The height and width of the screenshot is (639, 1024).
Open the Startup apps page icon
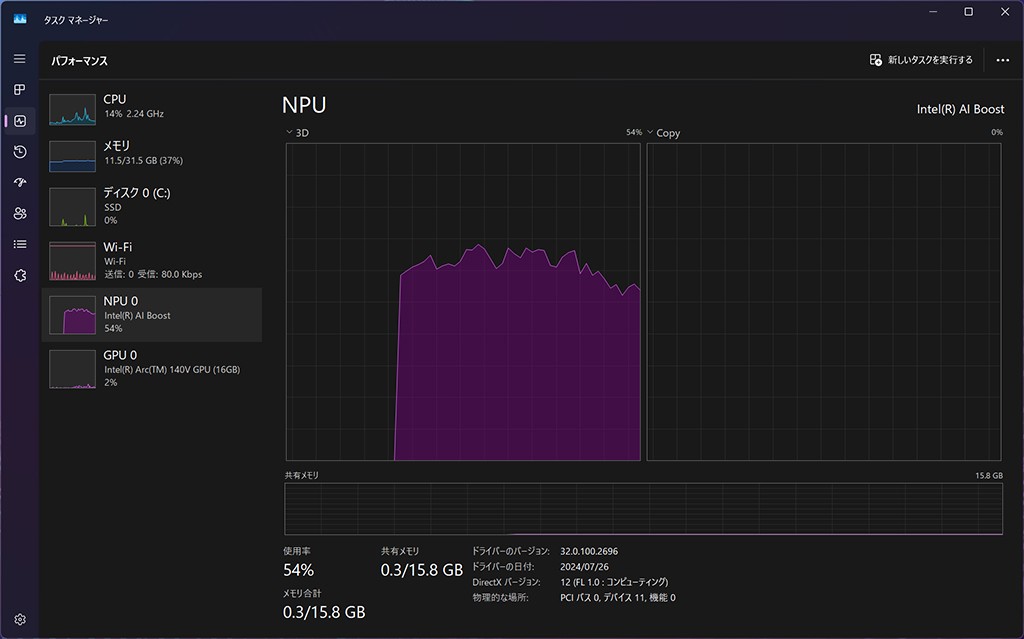pyautogui.click(x=20, y=183)
